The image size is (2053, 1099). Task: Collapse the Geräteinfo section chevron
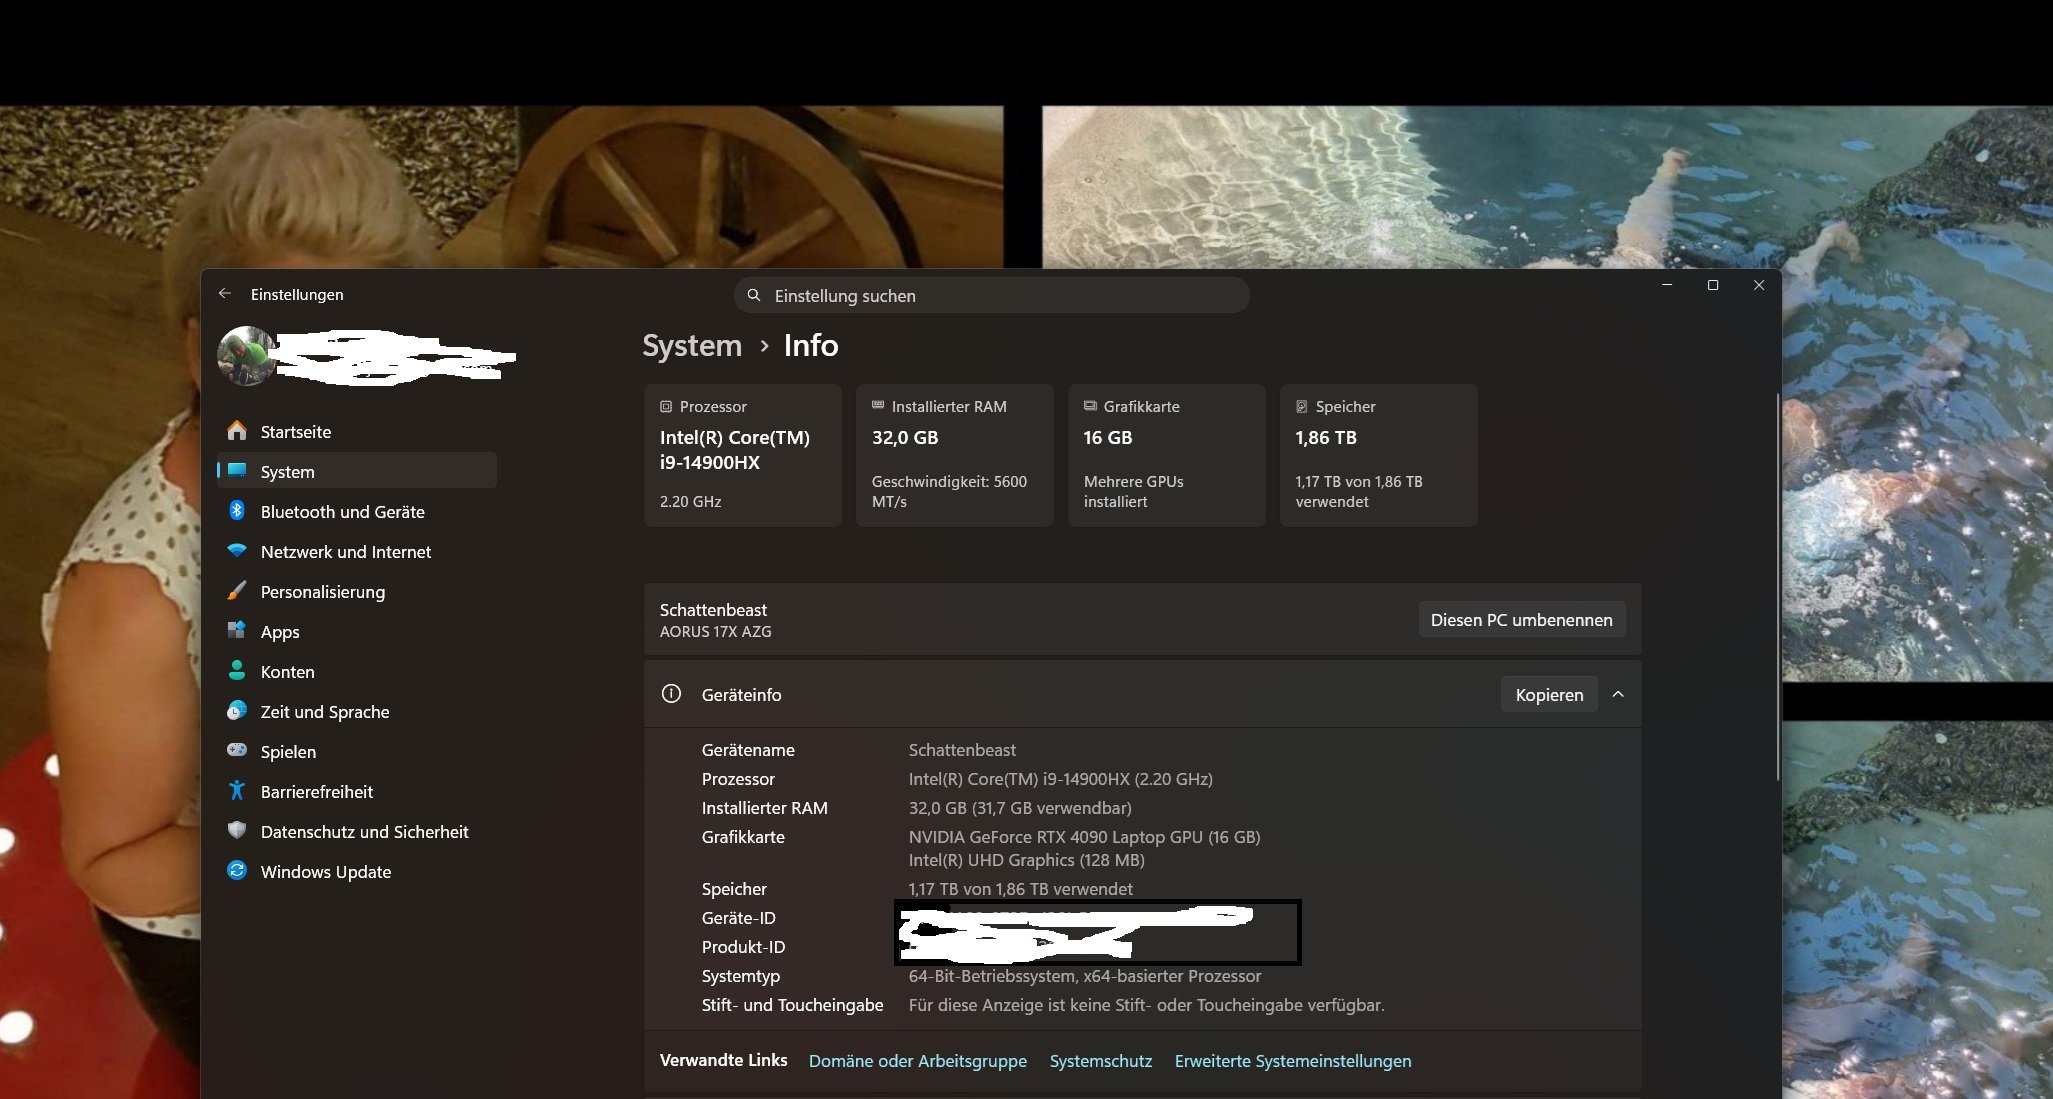click(1618, 694)
